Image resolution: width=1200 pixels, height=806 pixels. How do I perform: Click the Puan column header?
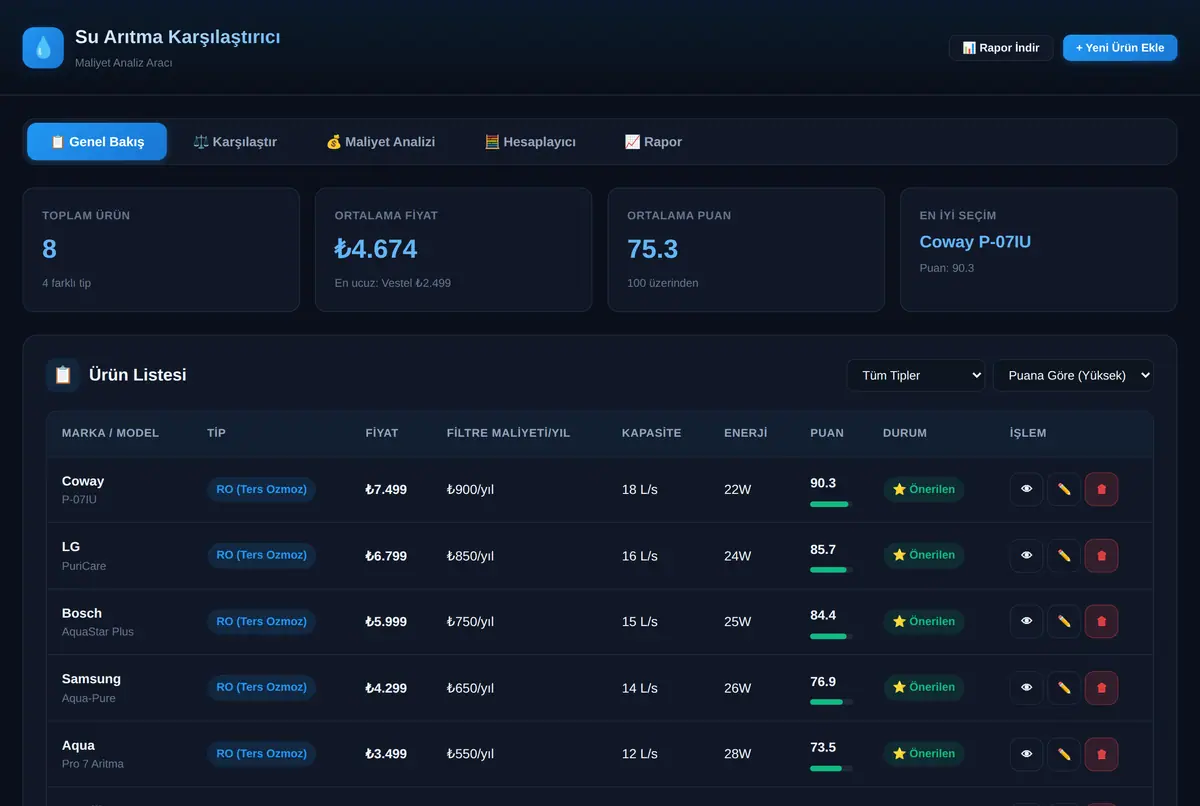[827, 433]
